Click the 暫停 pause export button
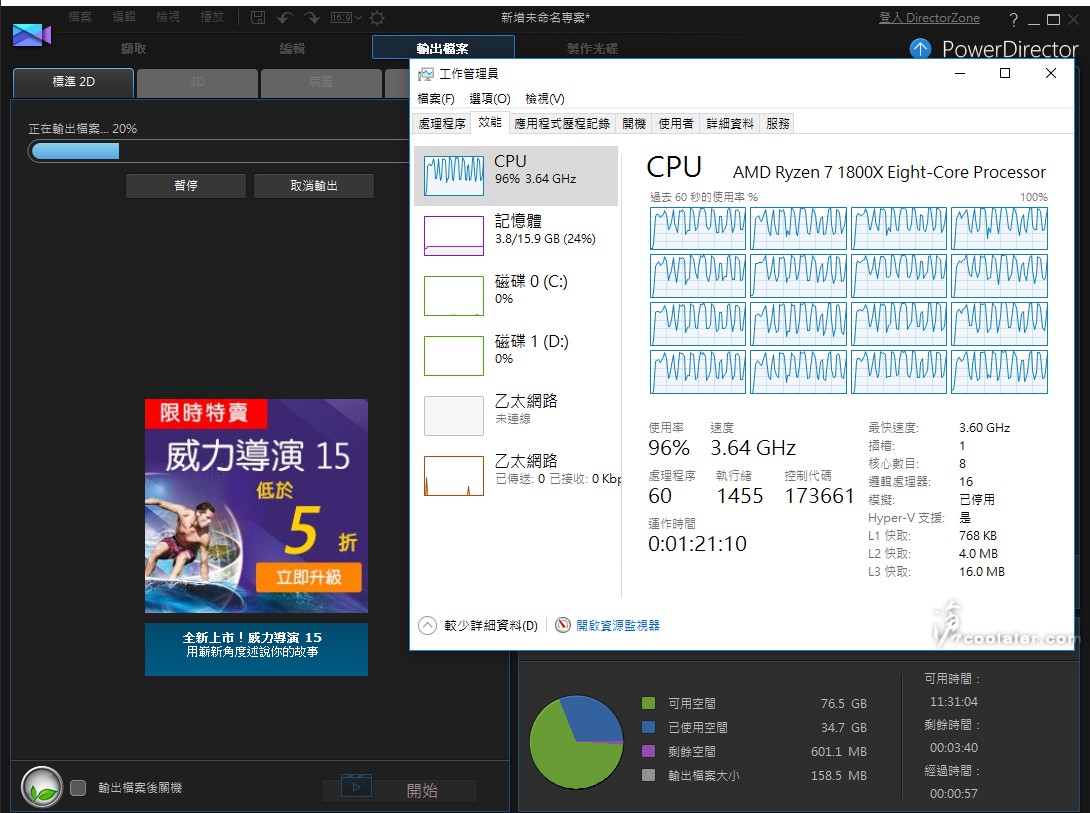This screenshot has height=813, width=1090. coord(186,186)
